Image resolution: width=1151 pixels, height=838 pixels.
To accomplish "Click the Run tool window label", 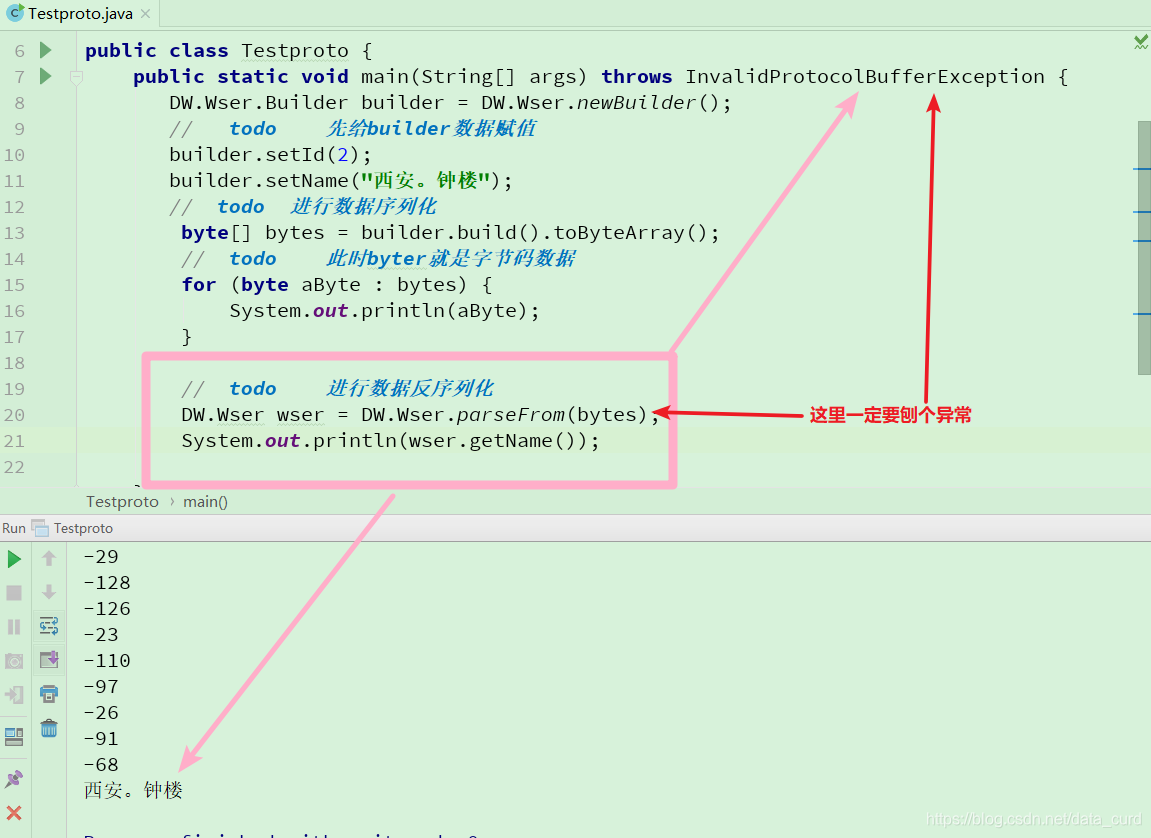I will [x=13, y=528].
